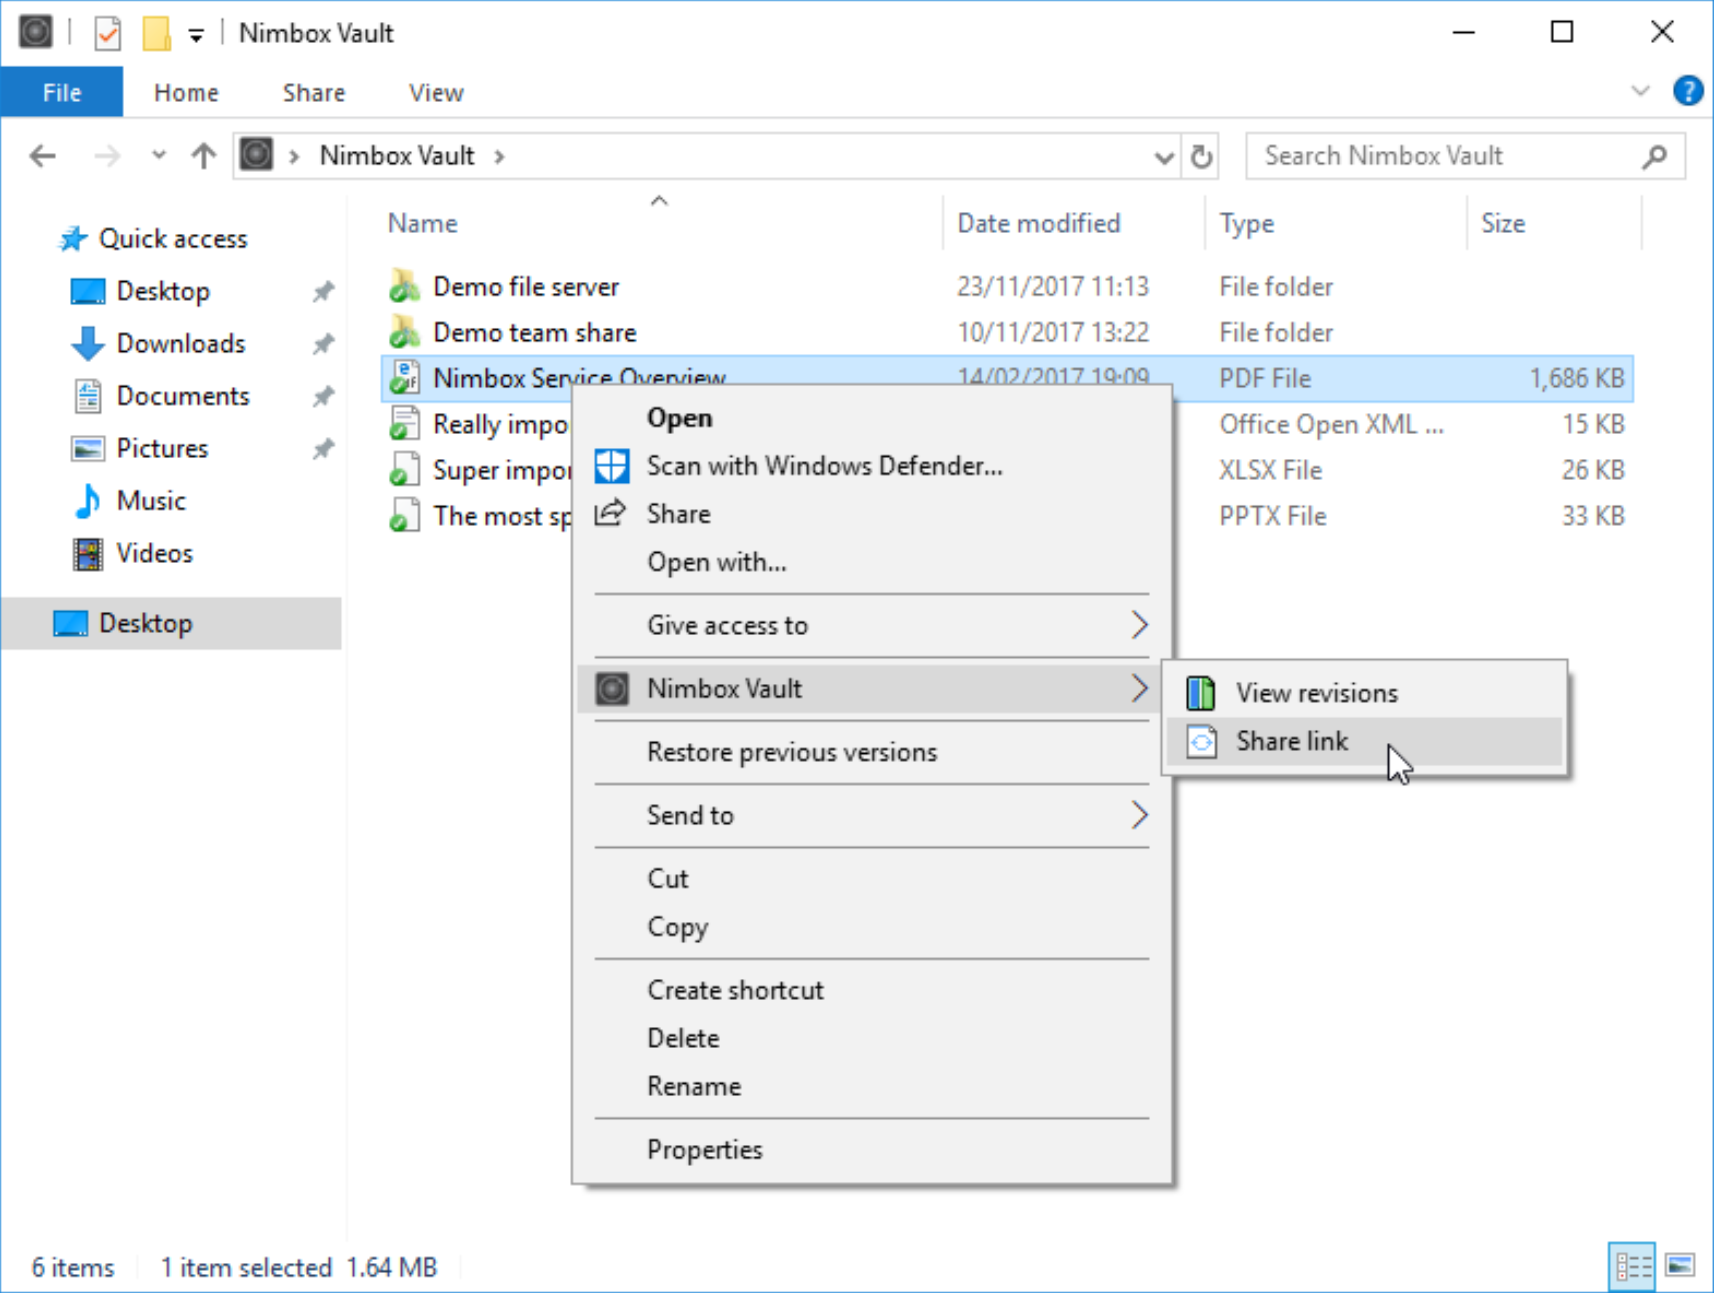Select Quick access in navigation pane
Viewport: 1714px width, 1293px height.
point(173,239)
